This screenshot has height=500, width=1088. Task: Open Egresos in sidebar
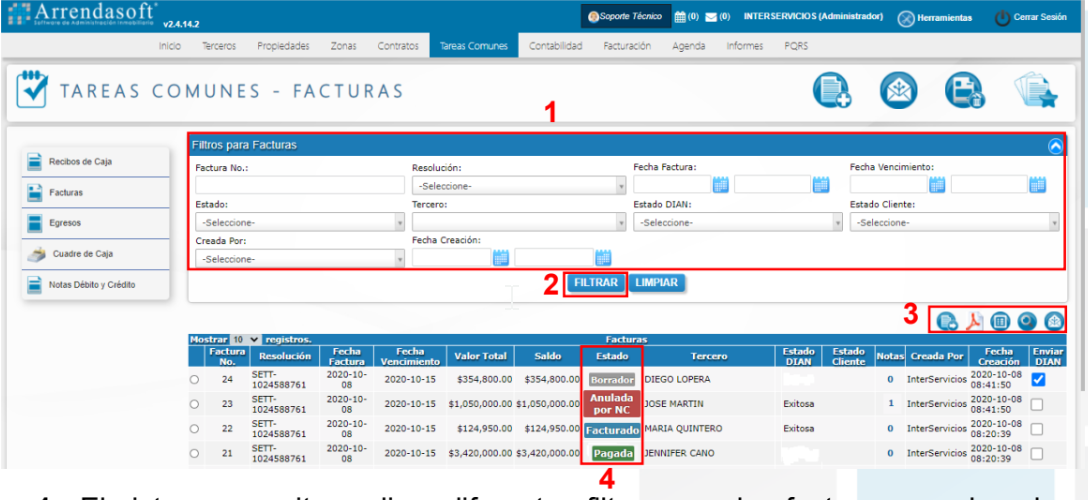click(x=96, y=223)
